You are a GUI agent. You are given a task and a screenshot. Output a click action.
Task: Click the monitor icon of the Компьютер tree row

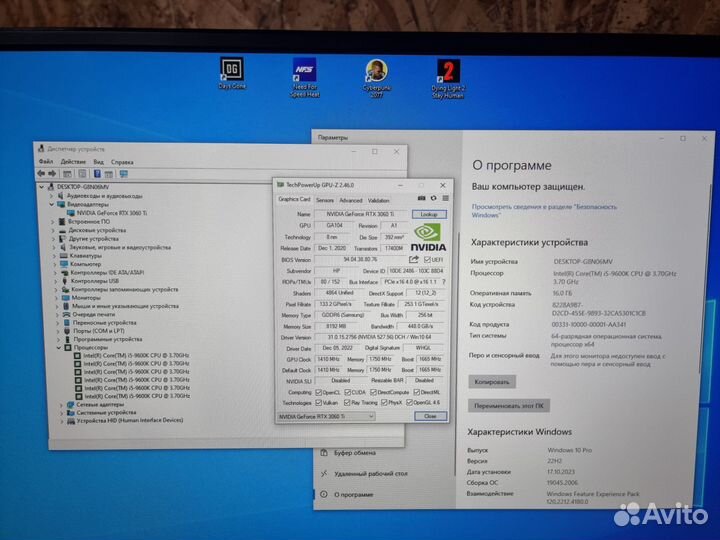pyautogui.click(x=64, y=264)
